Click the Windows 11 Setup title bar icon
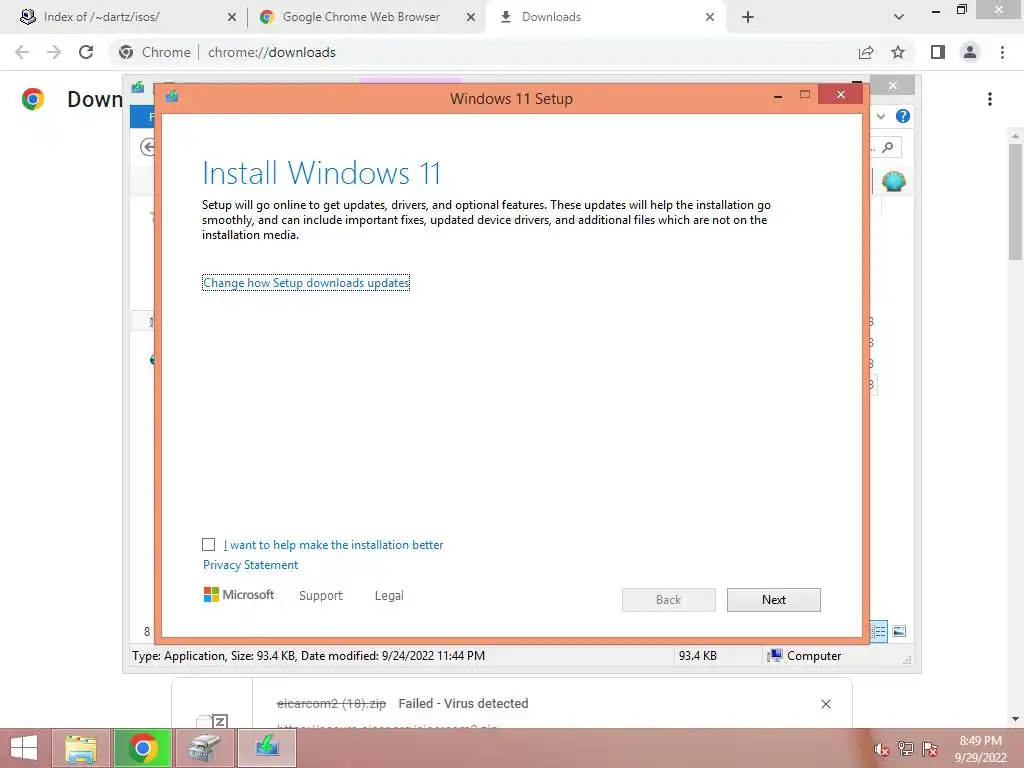This screenshot has width=1024, height=768. (172, 97)
